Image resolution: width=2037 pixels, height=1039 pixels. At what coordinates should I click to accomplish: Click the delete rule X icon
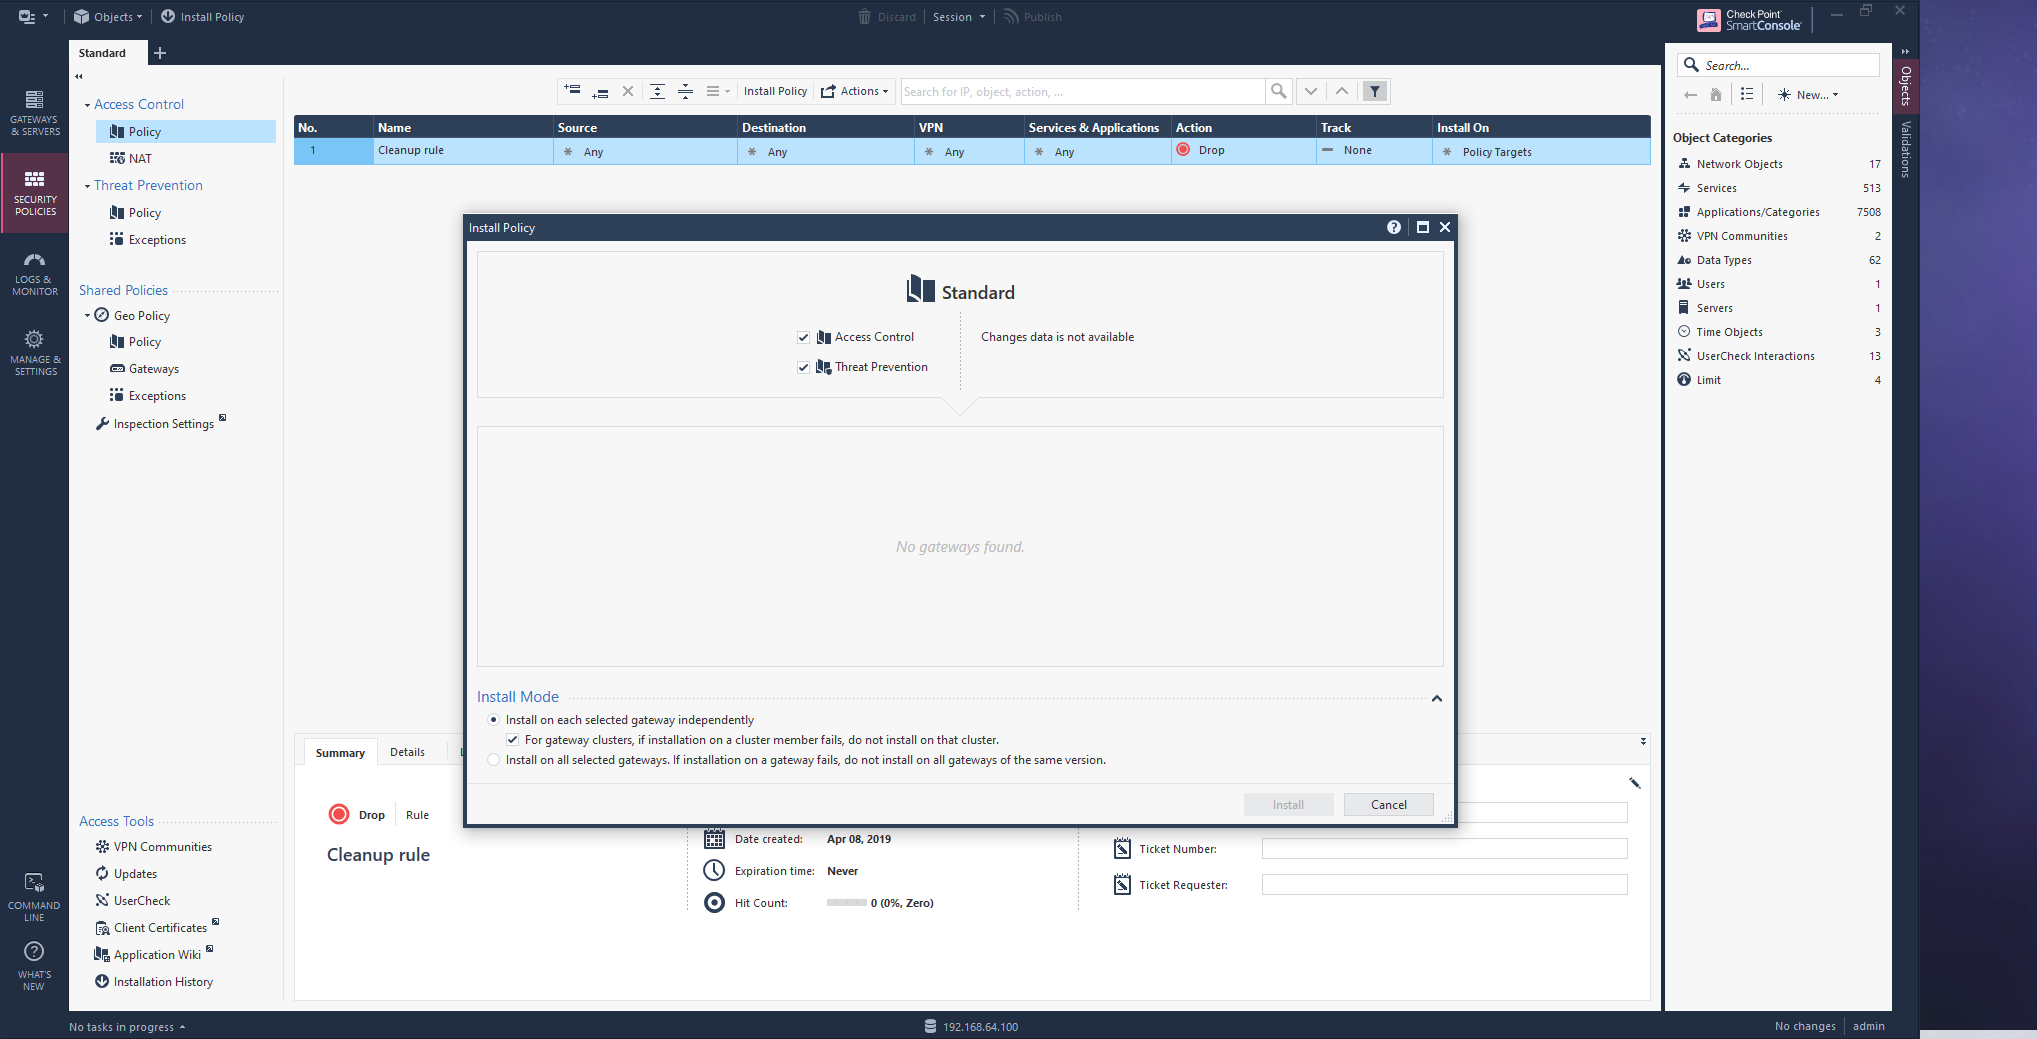coord(628,92)
